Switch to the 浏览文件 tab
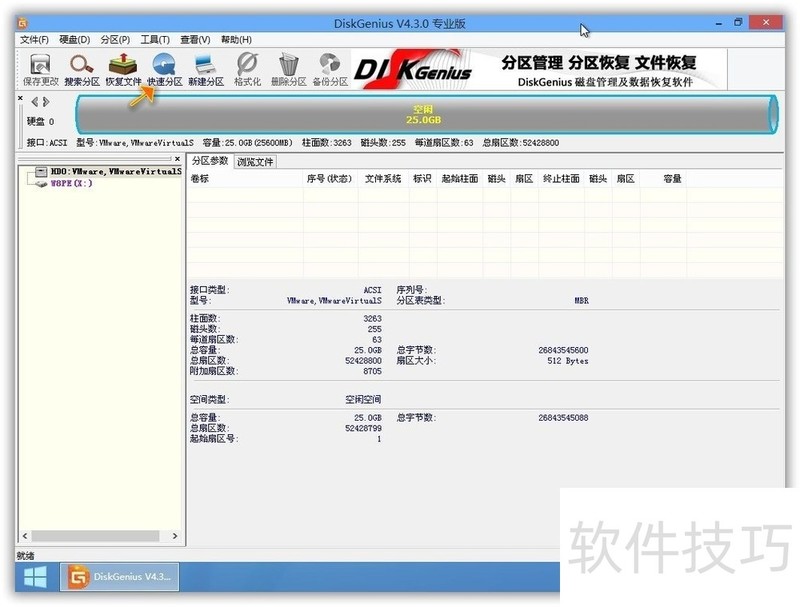Screen dimensions: 800x607 click(x=255, y=162)
